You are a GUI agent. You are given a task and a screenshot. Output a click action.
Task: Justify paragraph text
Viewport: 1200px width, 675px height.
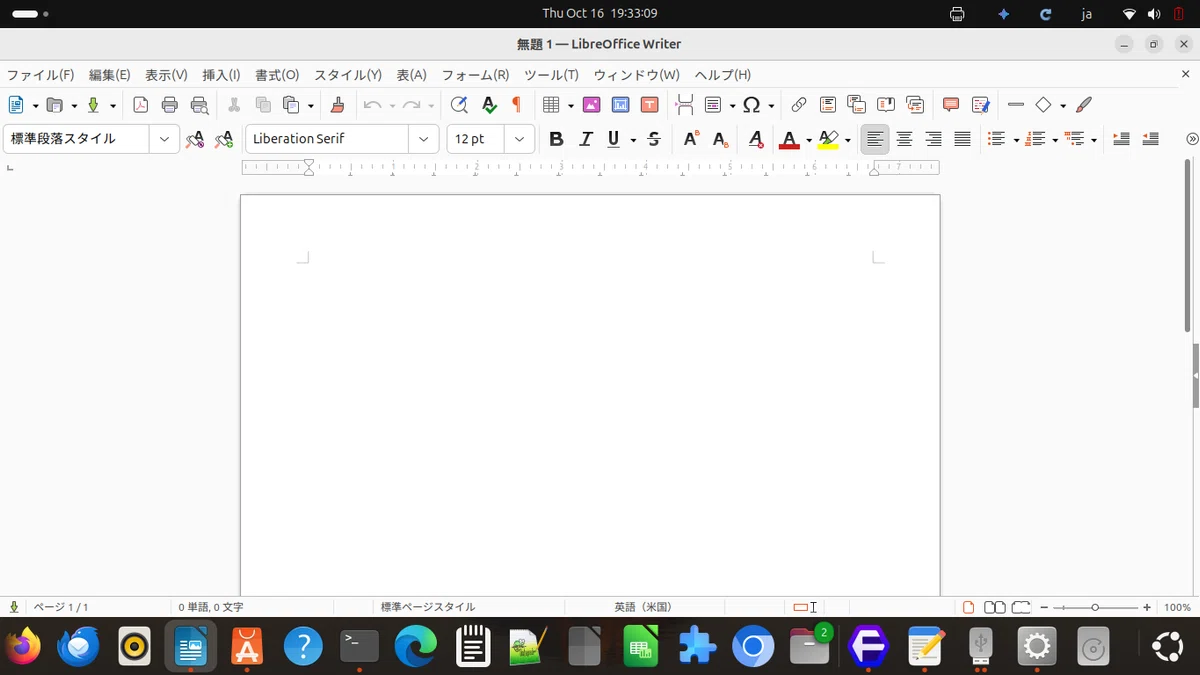[x=962, y=139]
